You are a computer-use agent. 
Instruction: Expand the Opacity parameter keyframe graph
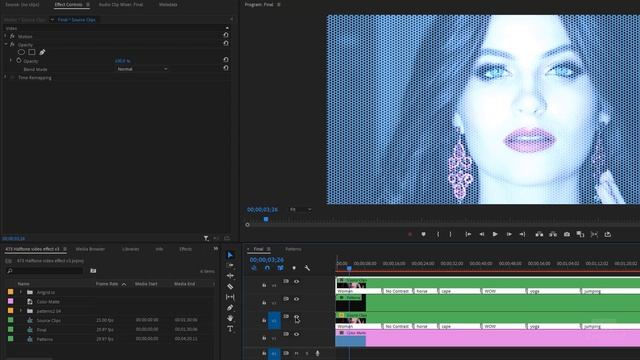click(x=11, y=60)
